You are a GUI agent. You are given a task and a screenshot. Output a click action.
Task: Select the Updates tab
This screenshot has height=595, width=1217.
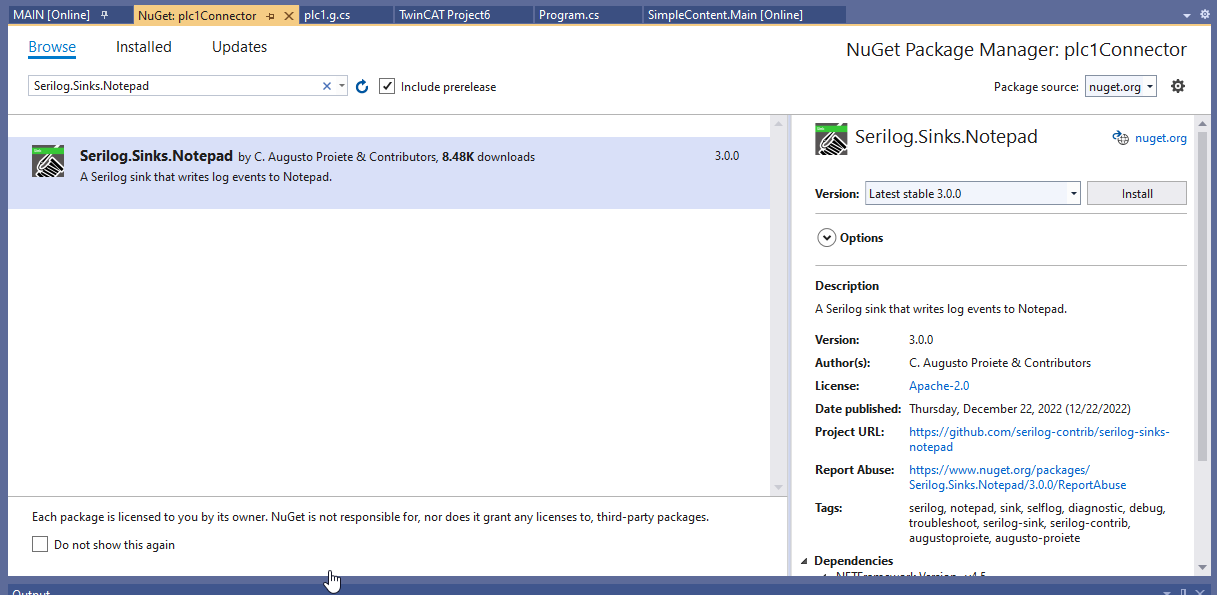240,47
